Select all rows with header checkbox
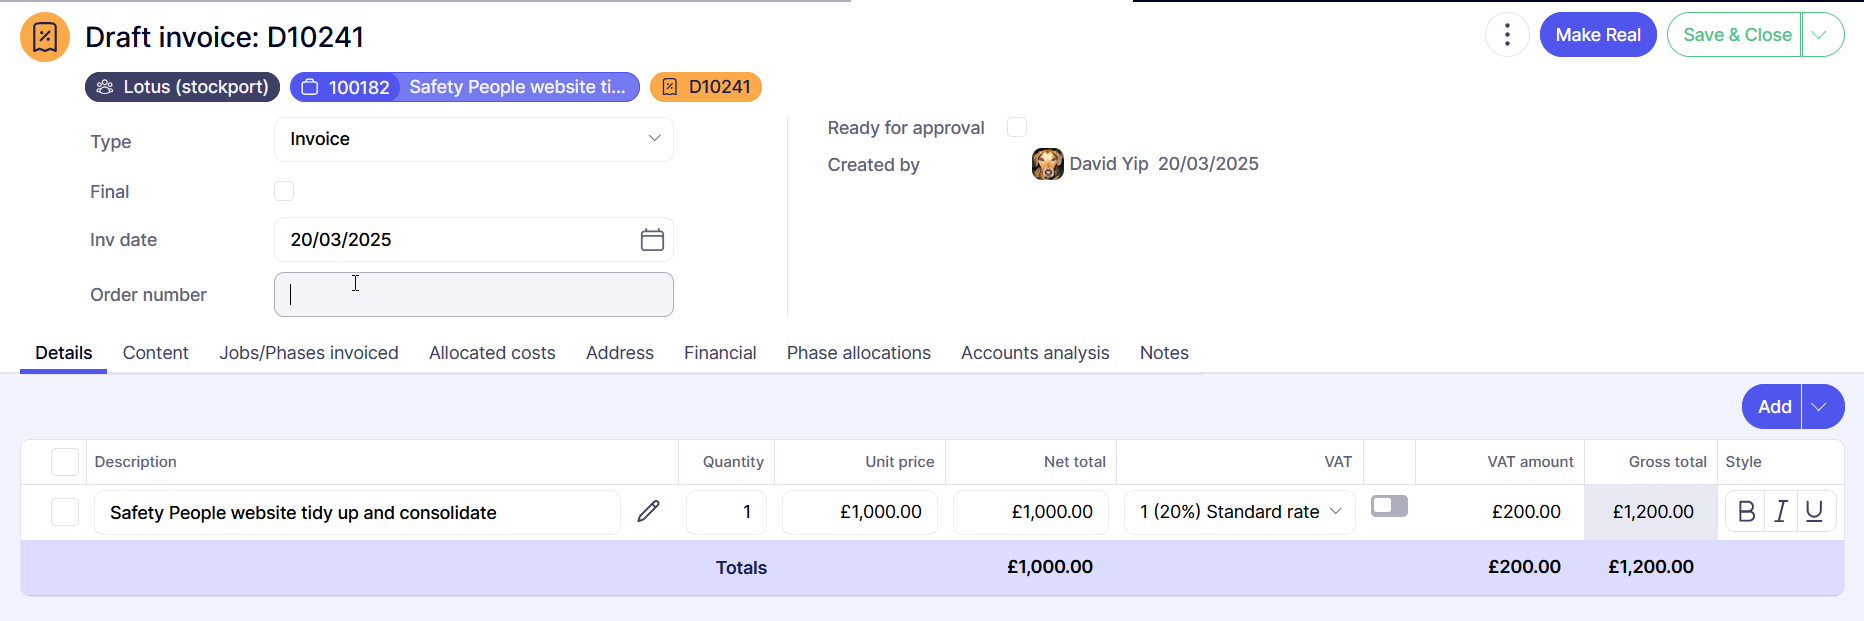 [65, 462]
